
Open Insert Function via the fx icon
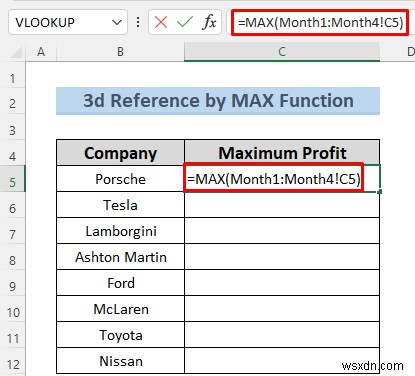point(209,22)
